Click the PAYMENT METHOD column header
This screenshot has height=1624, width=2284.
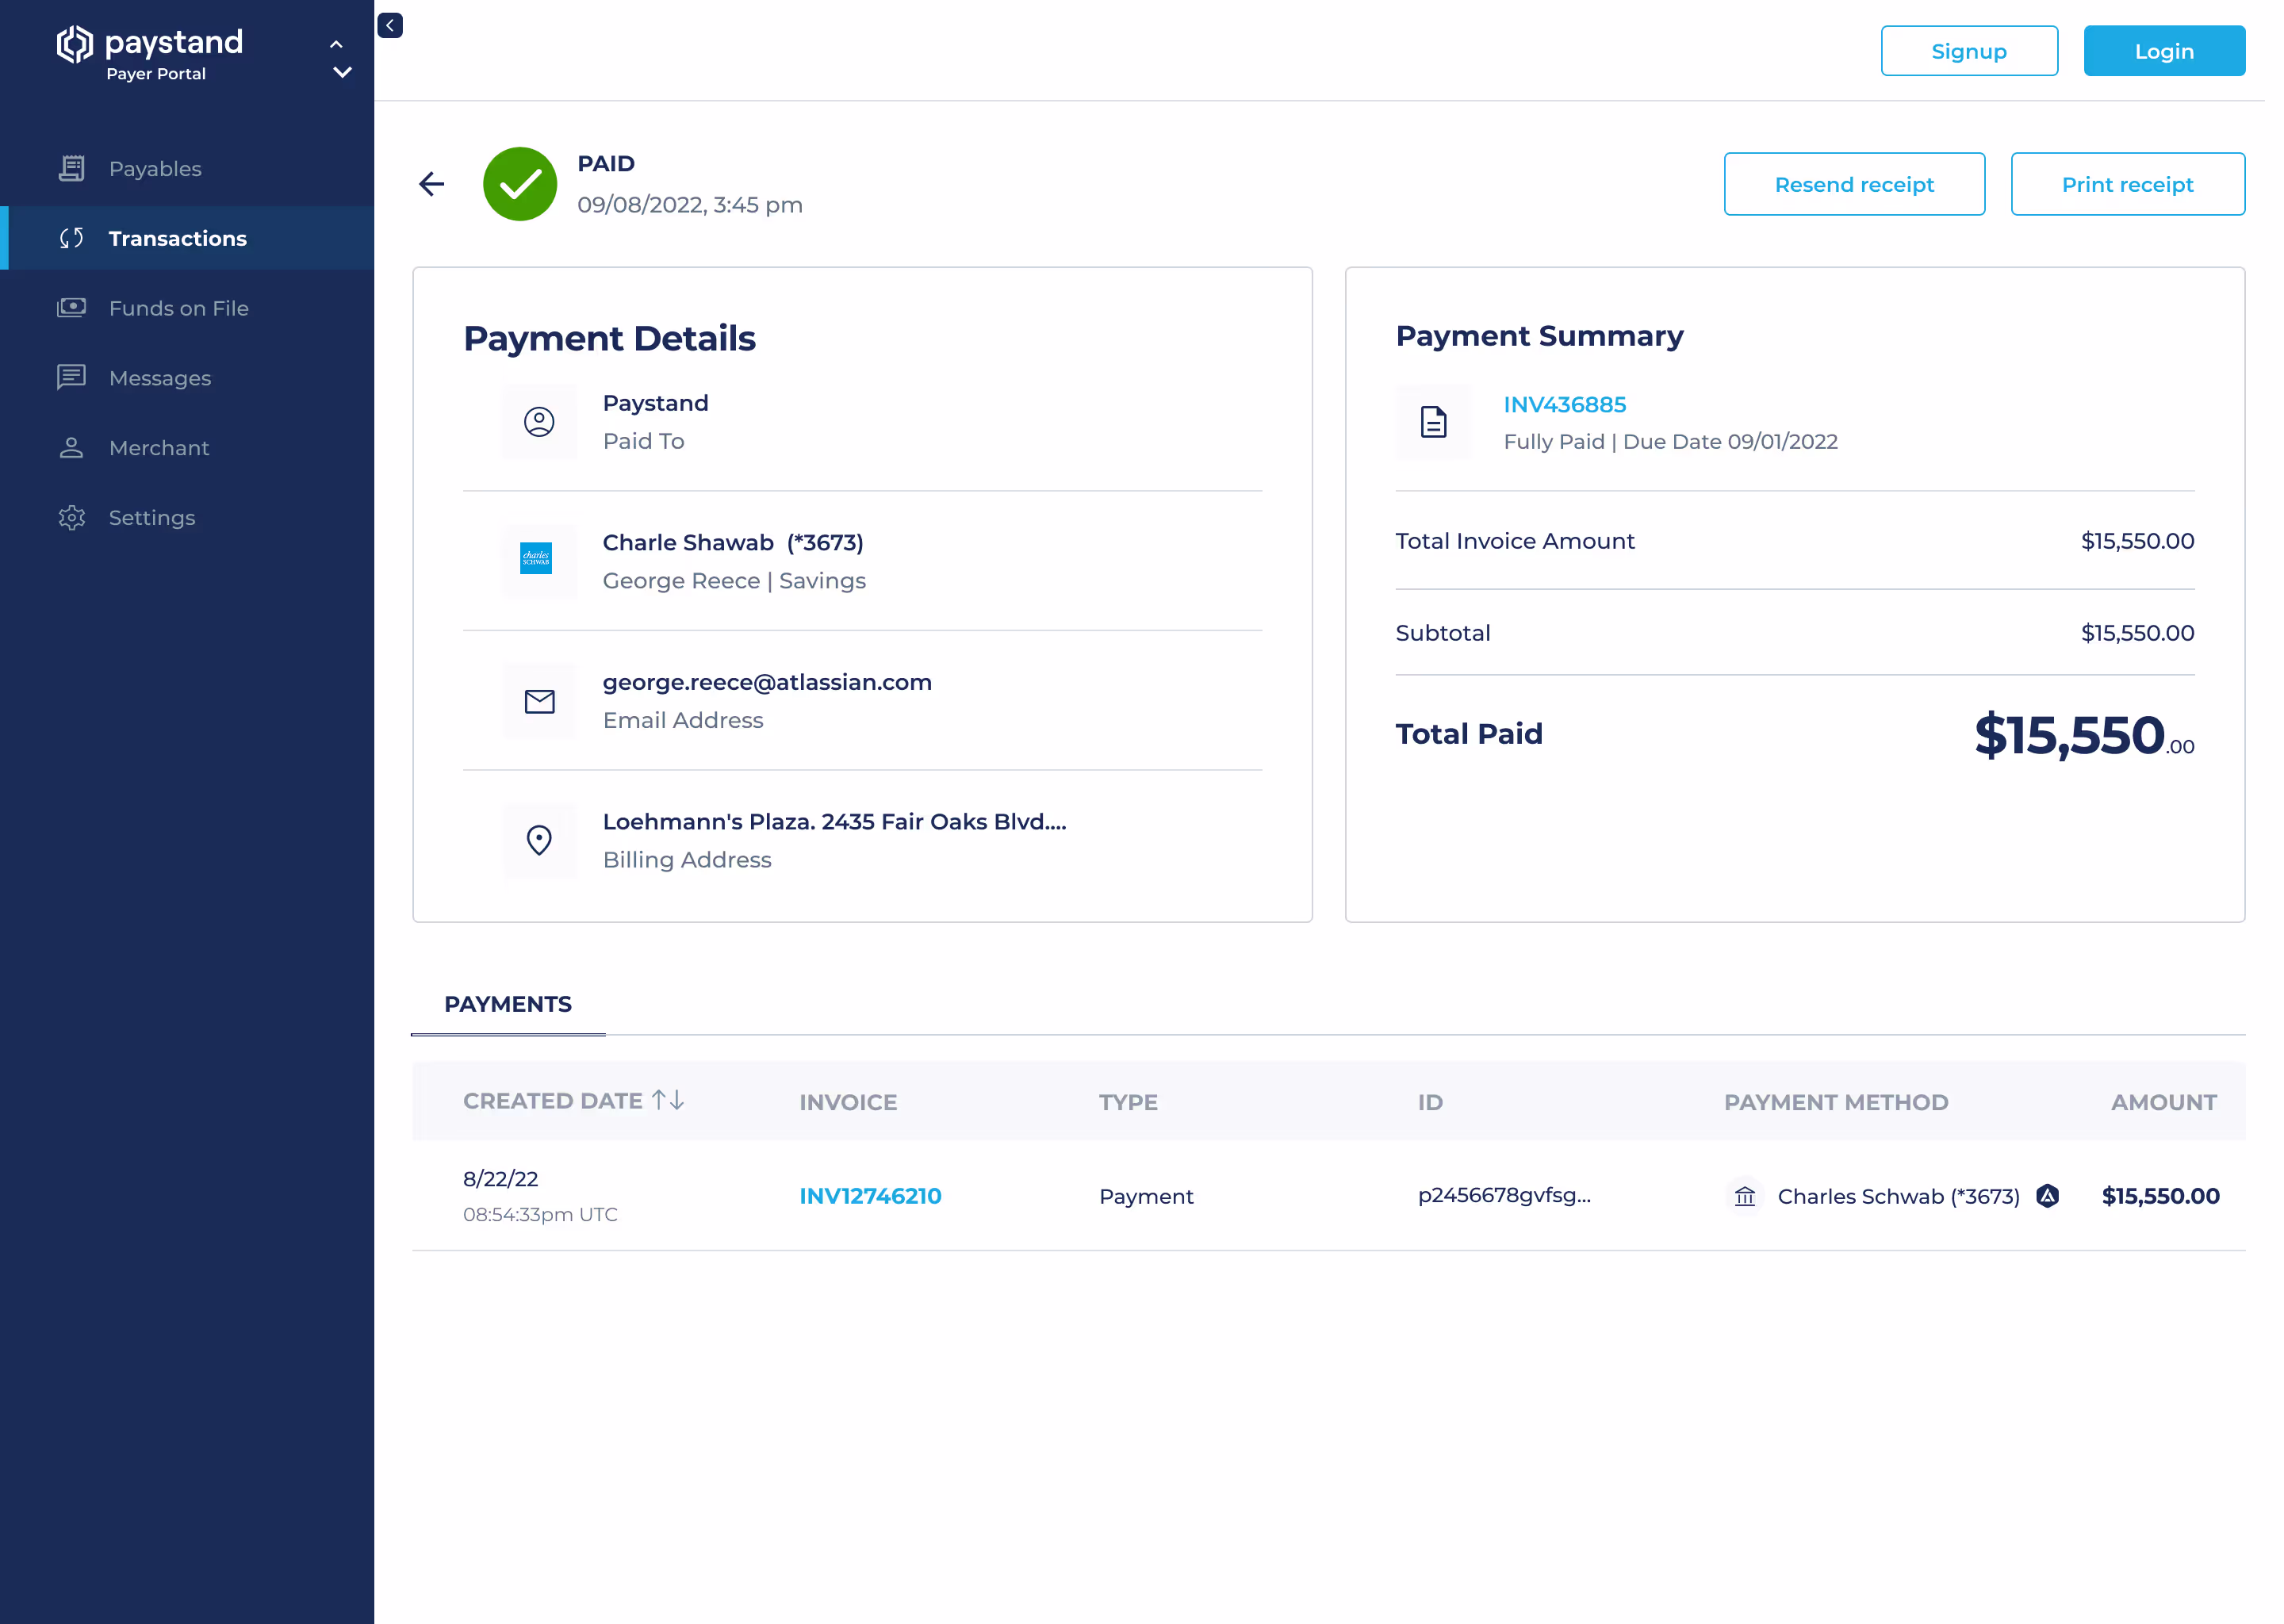(x=1835, y=1102)
